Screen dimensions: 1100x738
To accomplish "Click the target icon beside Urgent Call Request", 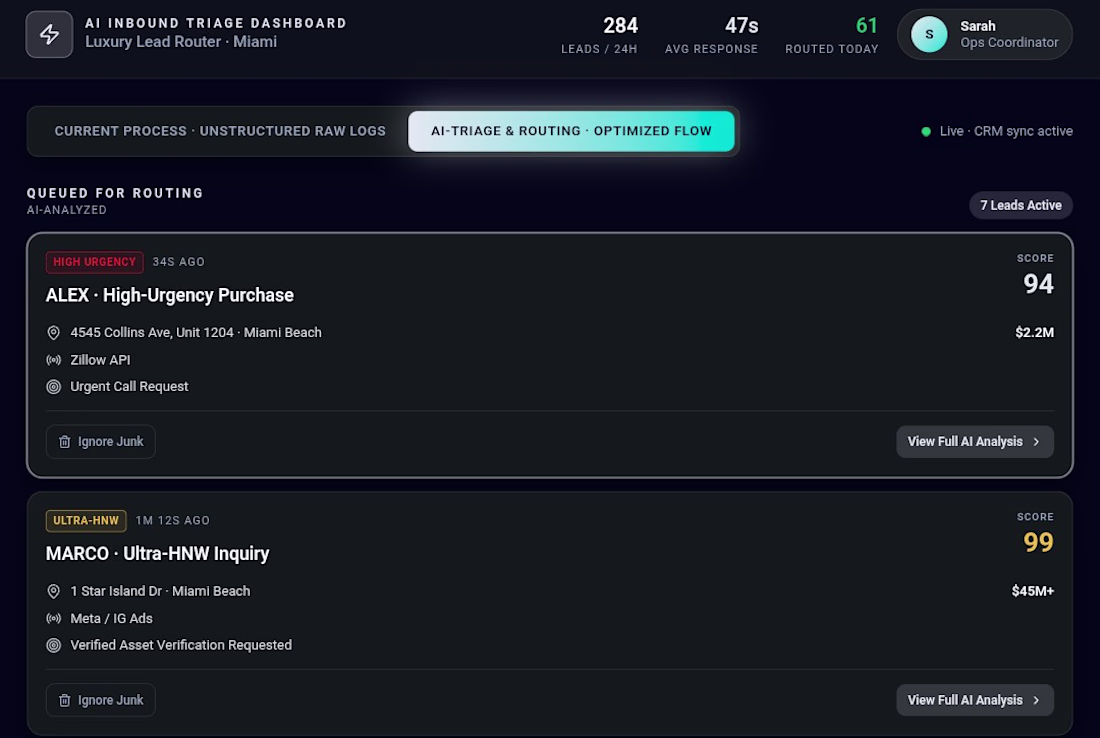I will [53, 387].
